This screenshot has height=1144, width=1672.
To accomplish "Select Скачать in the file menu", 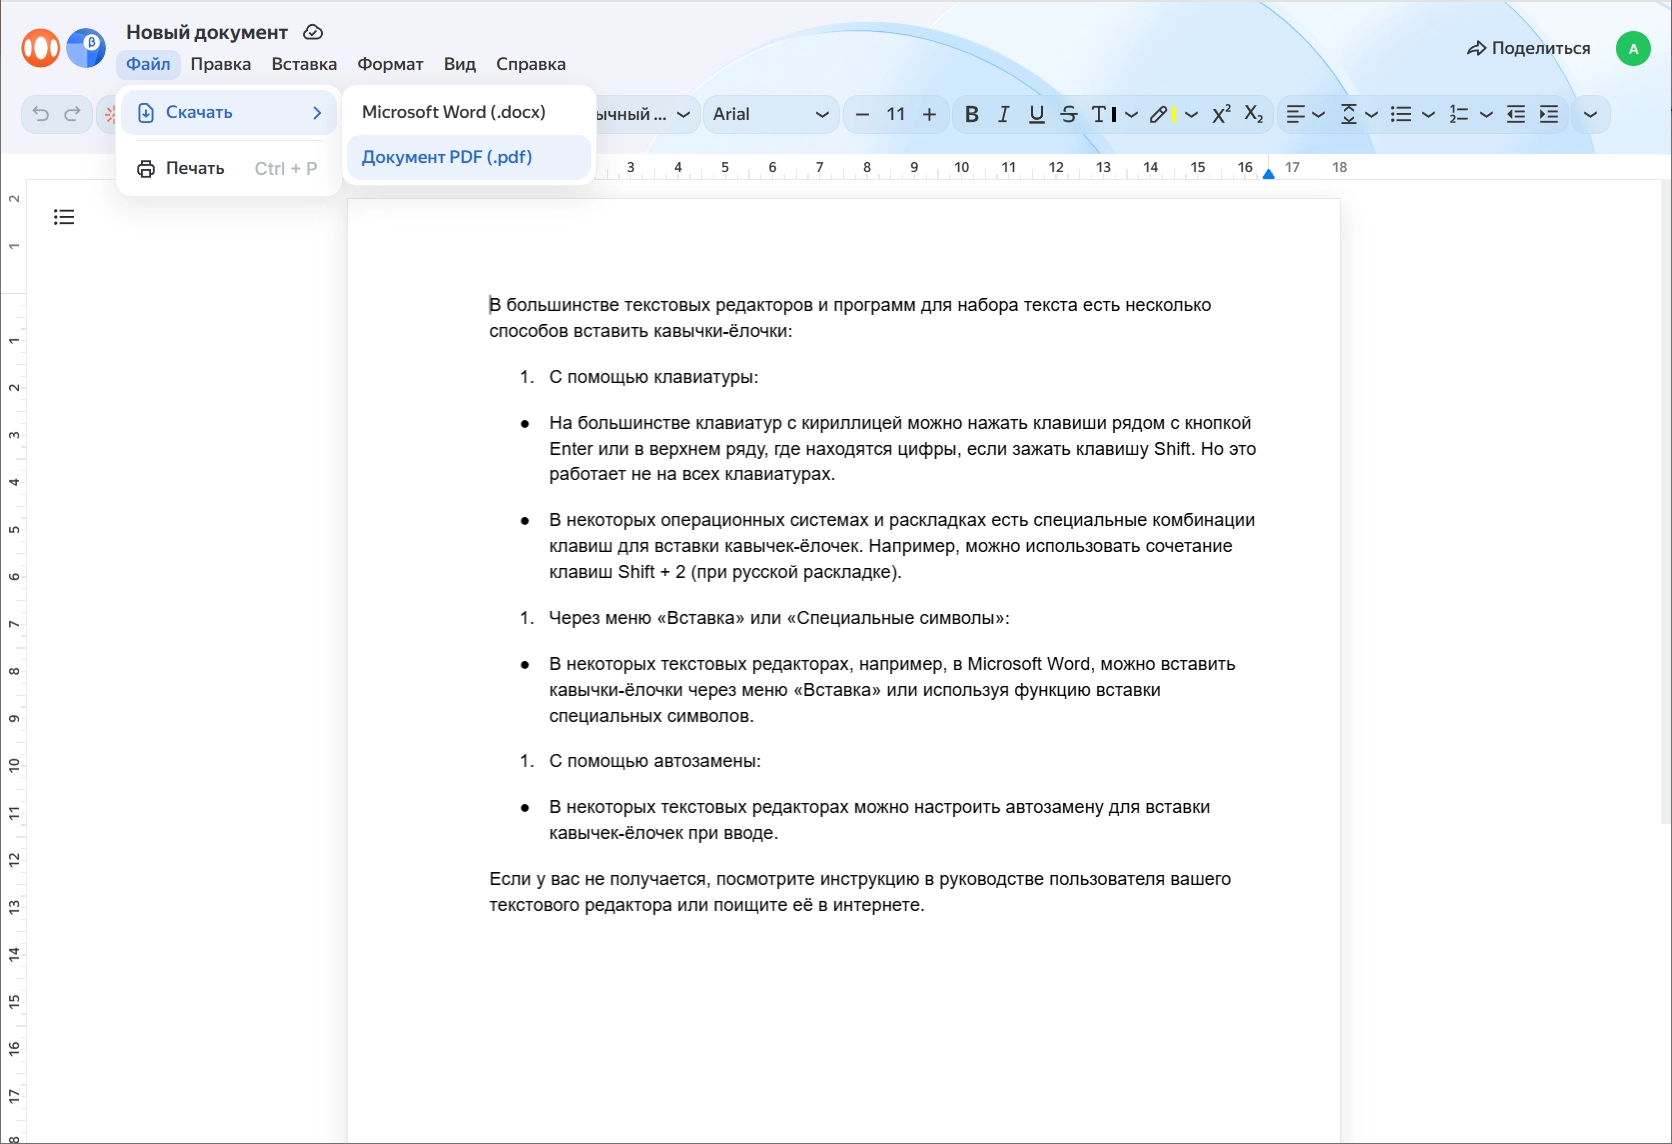I will [x=229, y=113].
